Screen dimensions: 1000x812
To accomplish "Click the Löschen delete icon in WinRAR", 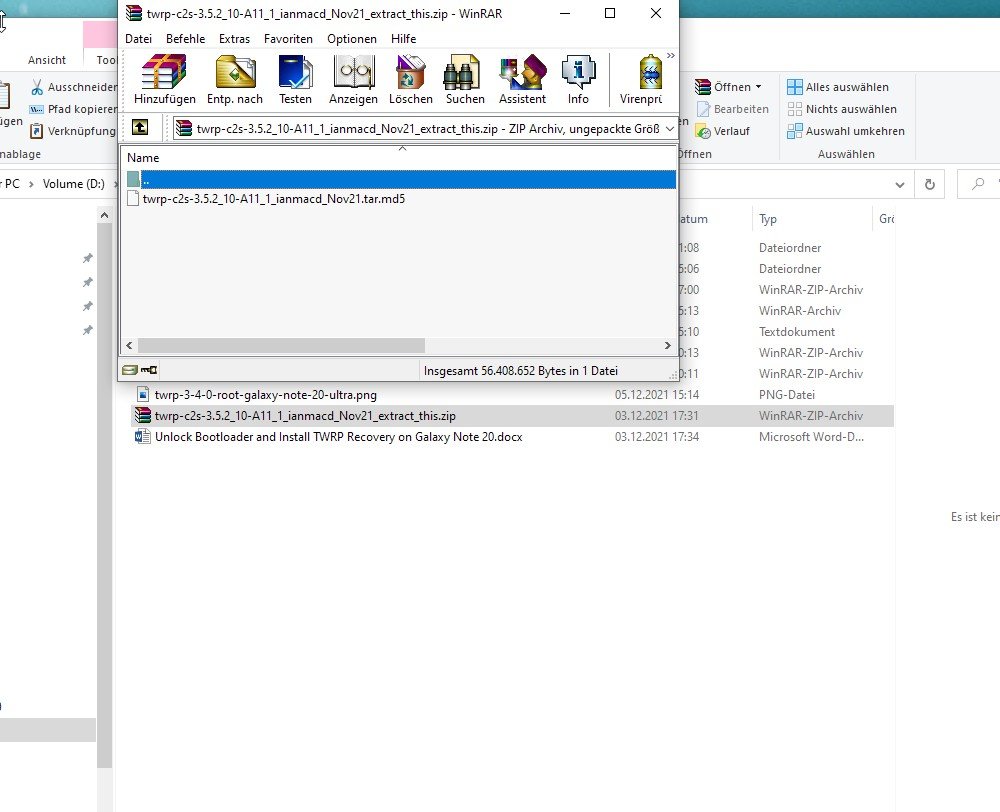I will click(x=411, y=80).
